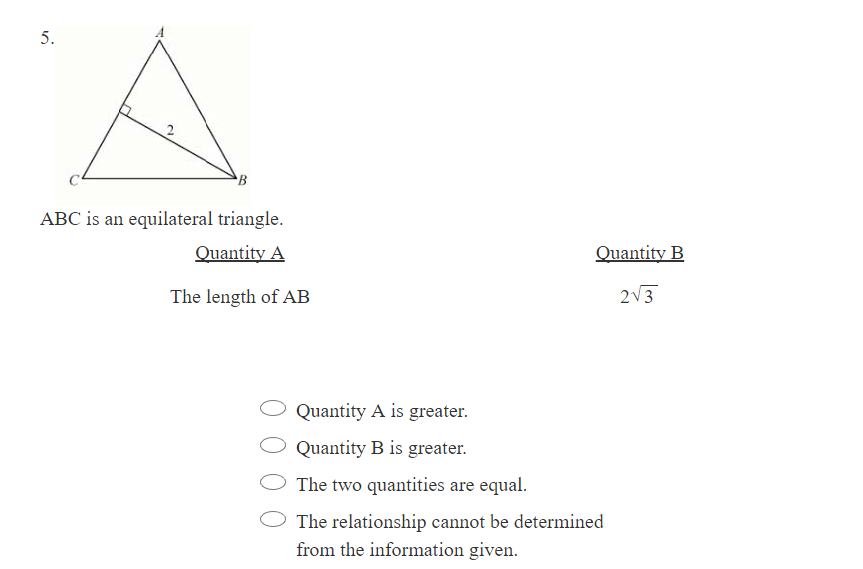This screenshot has width=863, height=569.
Task: Choose the "two quantities are equal" radio button
Action: (x=274, y=483)
